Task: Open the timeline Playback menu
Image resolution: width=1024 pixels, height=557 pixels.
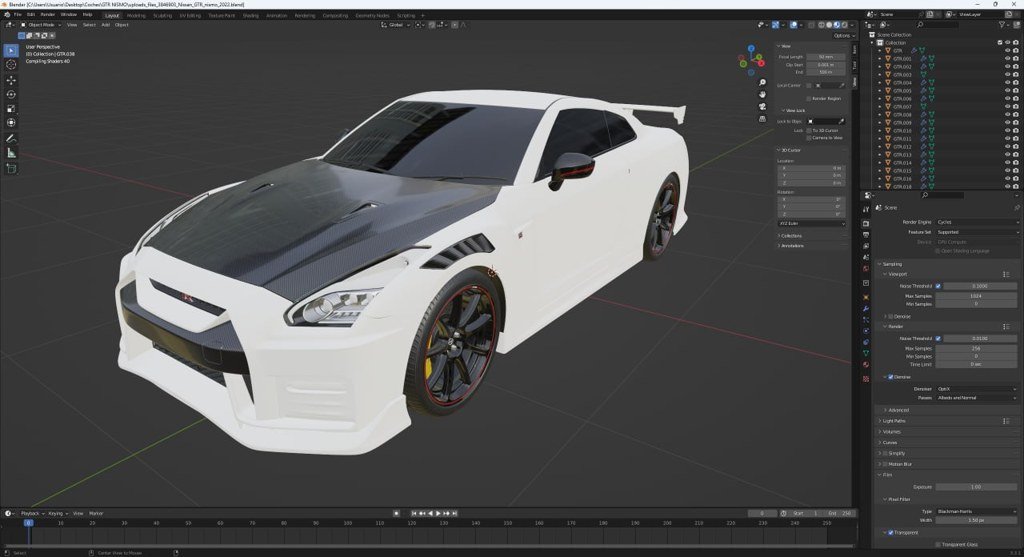Action: coord(32,513)
